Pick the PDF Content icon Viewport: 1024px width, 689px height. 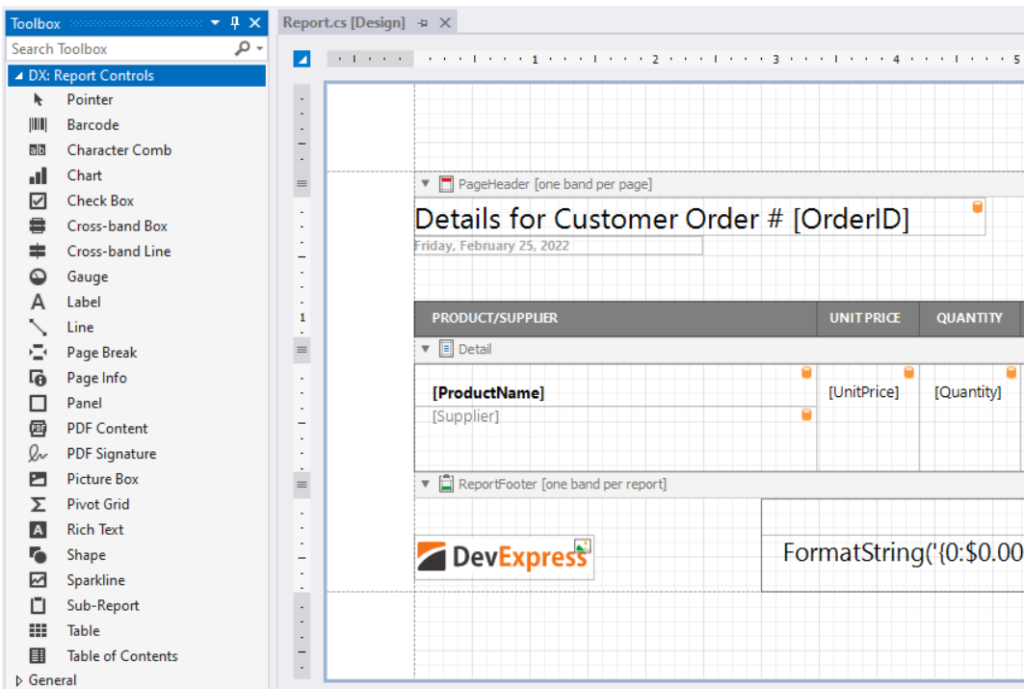pos(38,428)
